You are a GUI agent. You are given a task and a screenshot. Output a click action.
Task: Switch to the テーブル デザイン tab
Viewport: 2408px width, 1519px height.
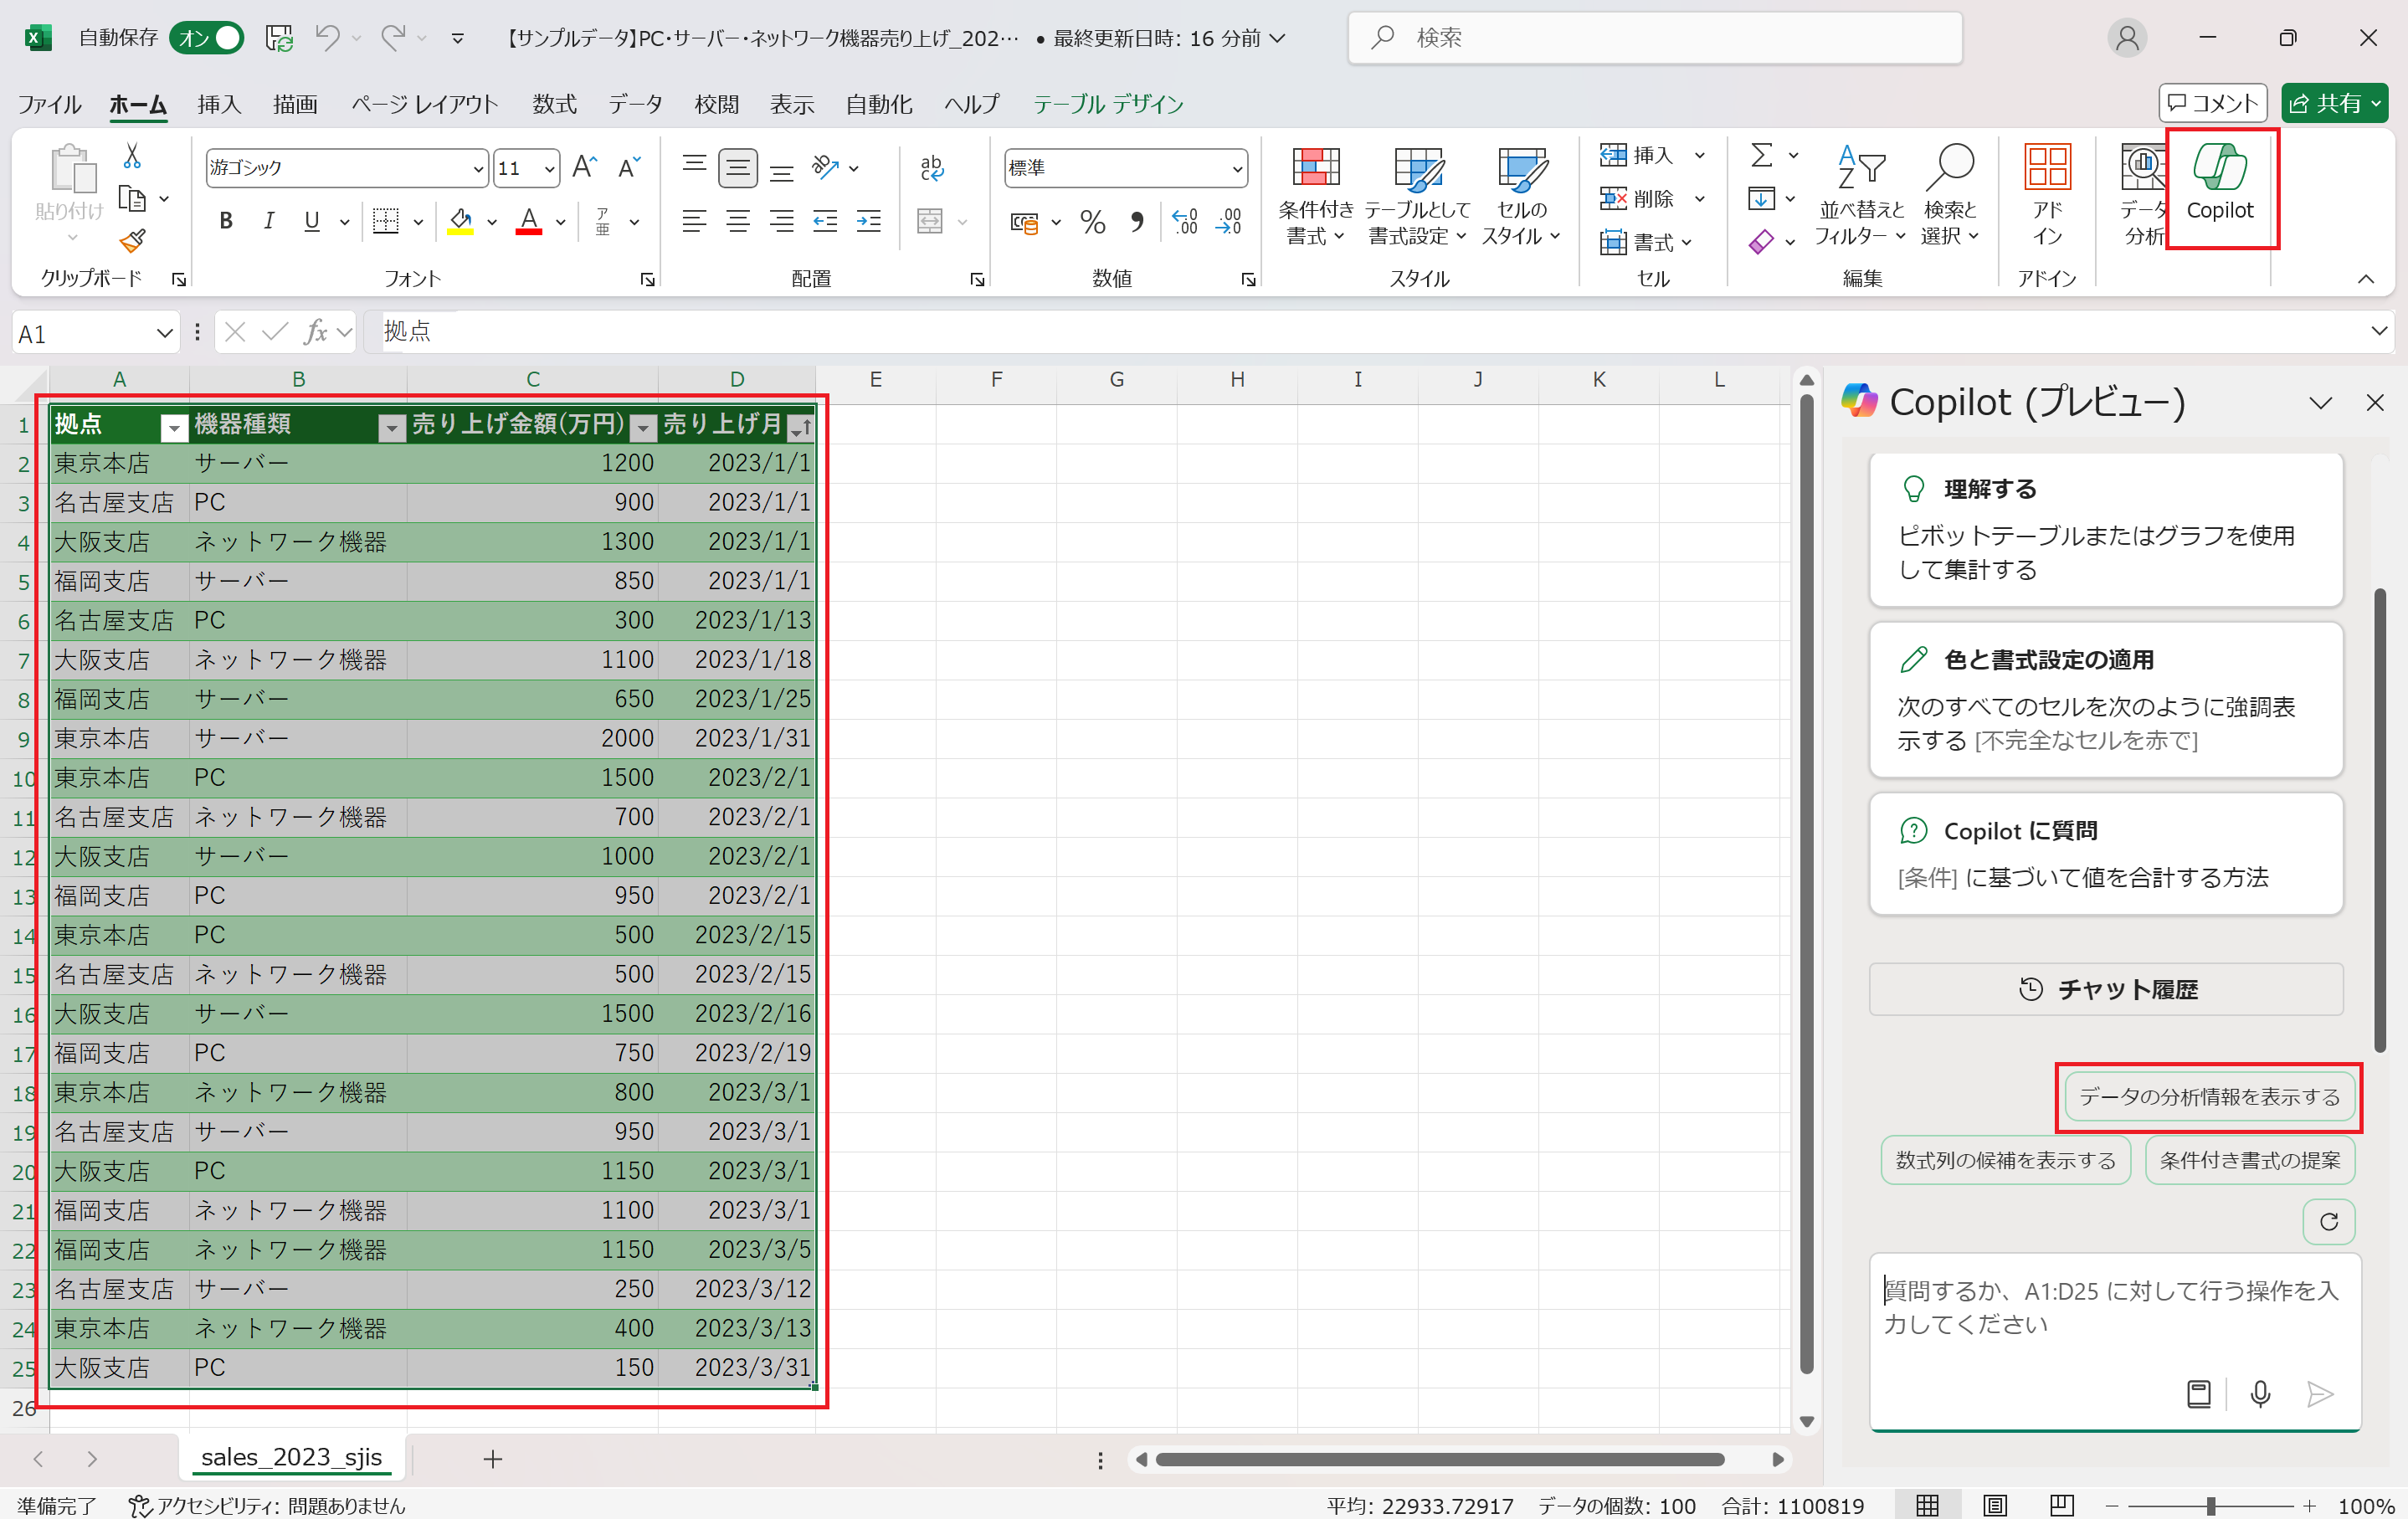[x=1107, y=104]
